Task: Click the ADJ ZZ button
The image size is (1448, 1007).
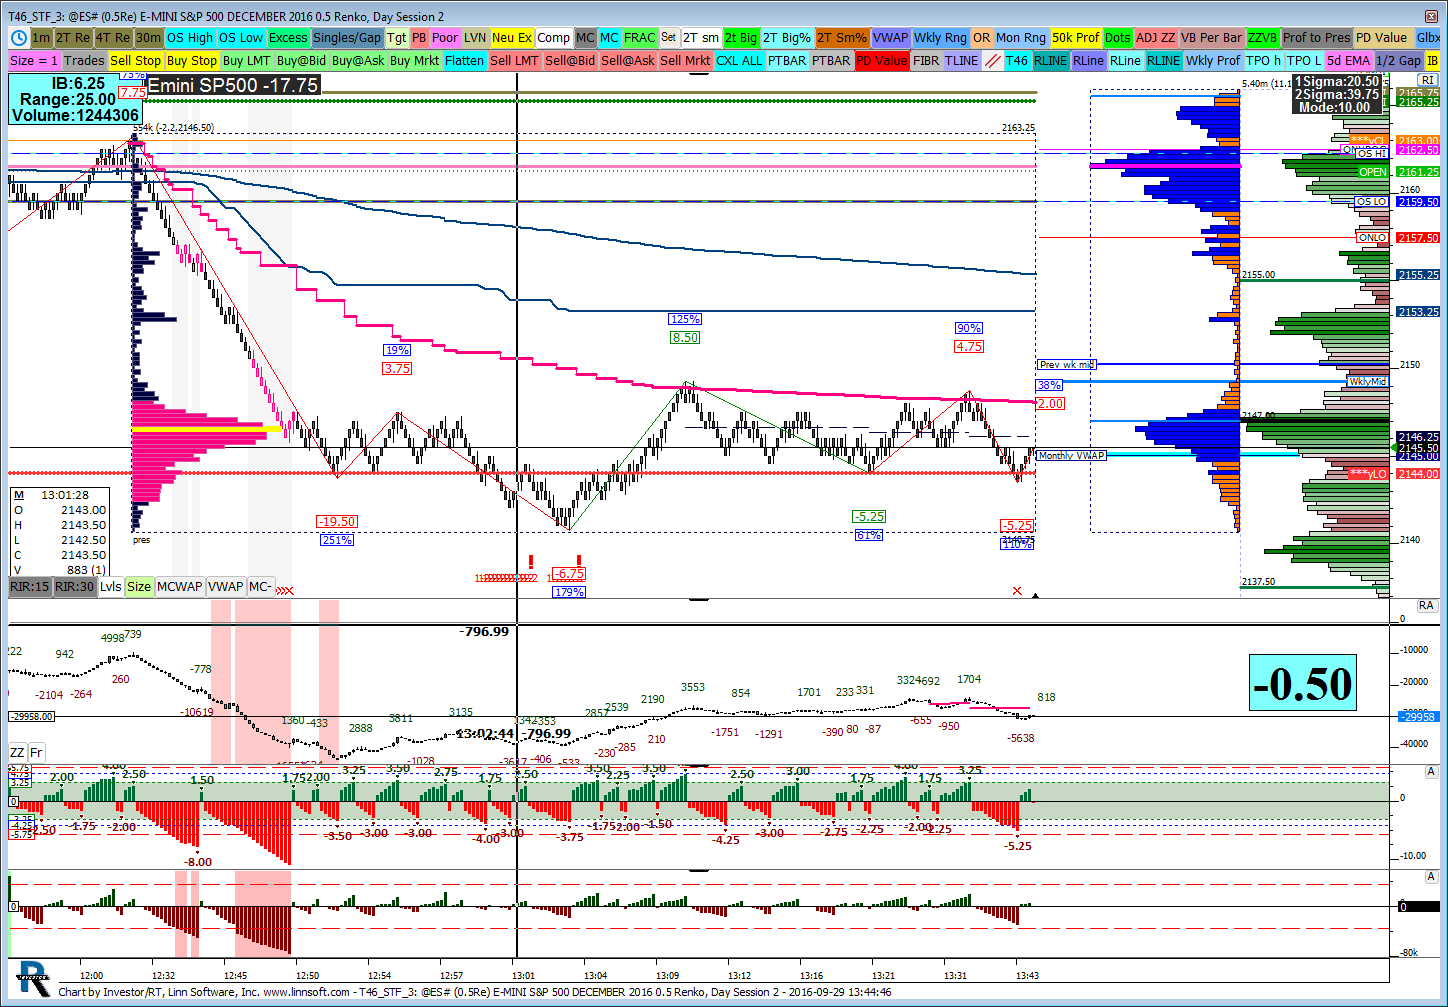Action: coord(1156,38)
